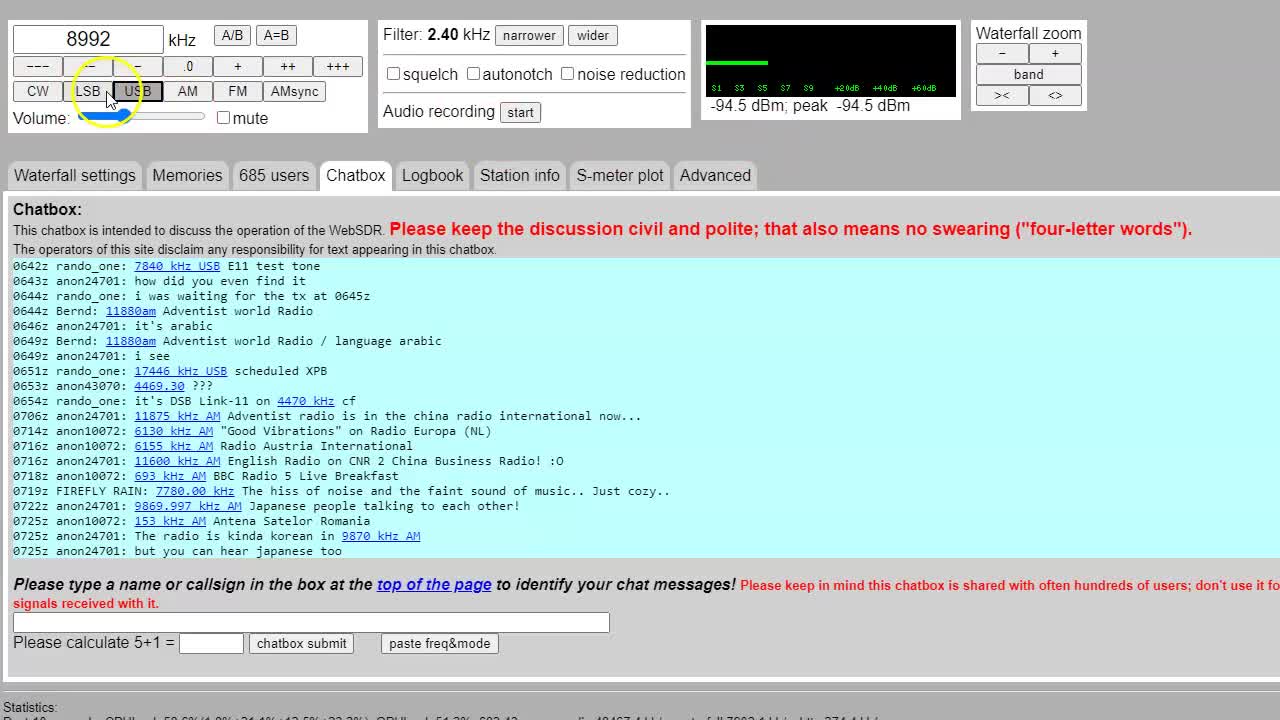Tick the mute checkbox

tap(223, 118)
